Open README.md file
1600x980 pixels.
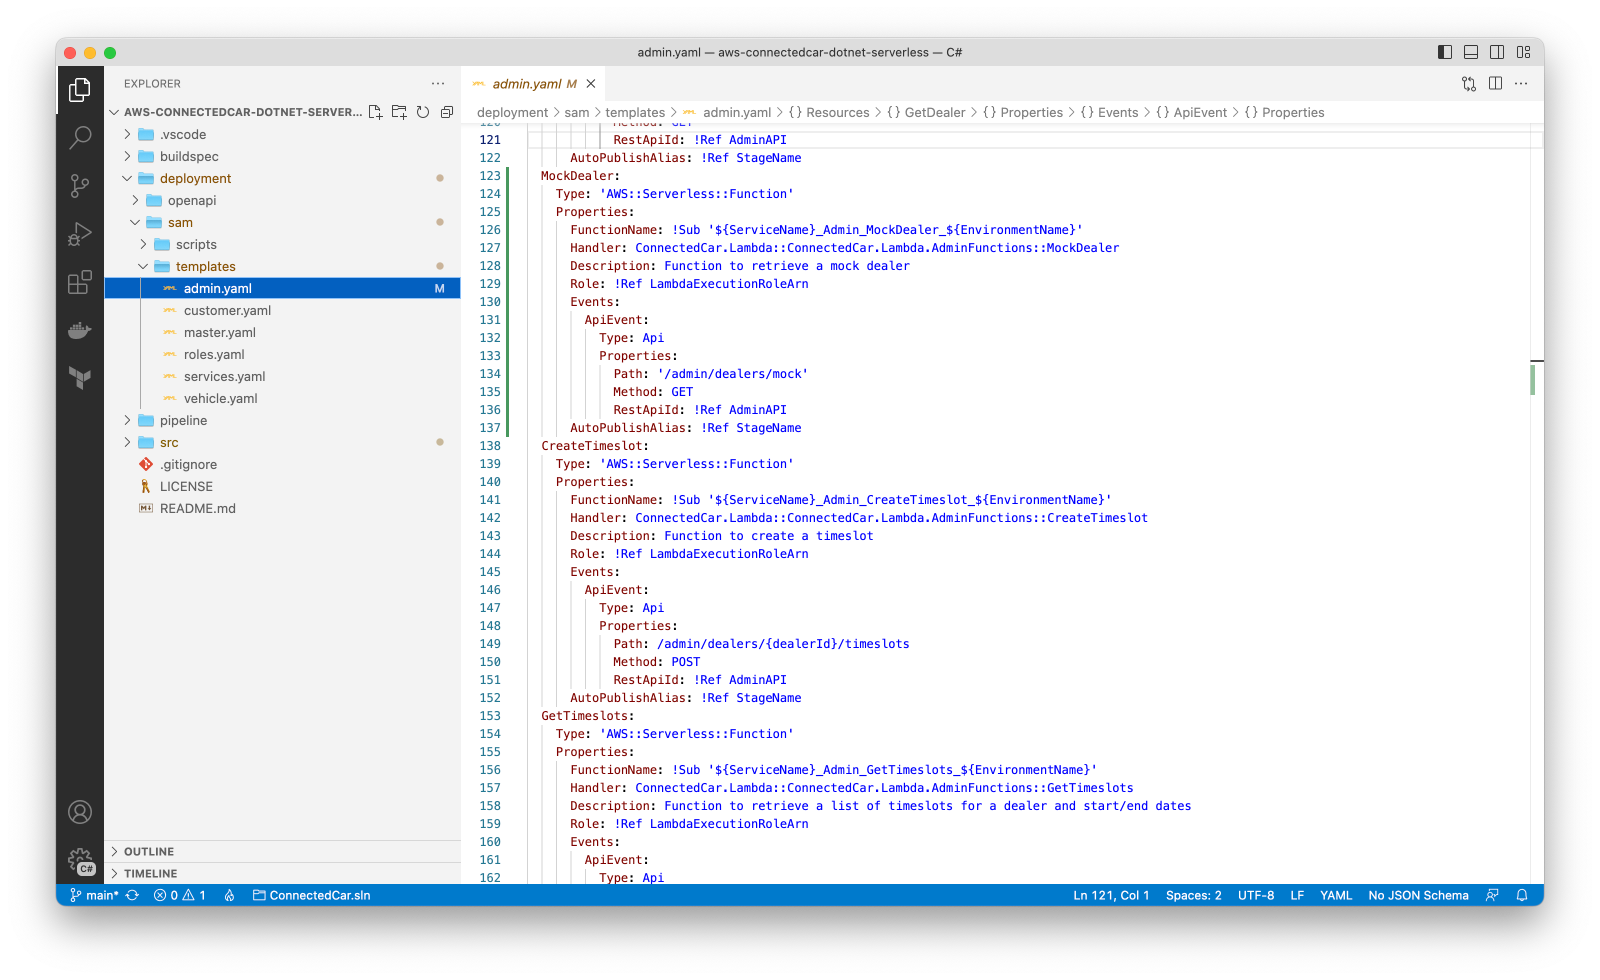[282, 508]
